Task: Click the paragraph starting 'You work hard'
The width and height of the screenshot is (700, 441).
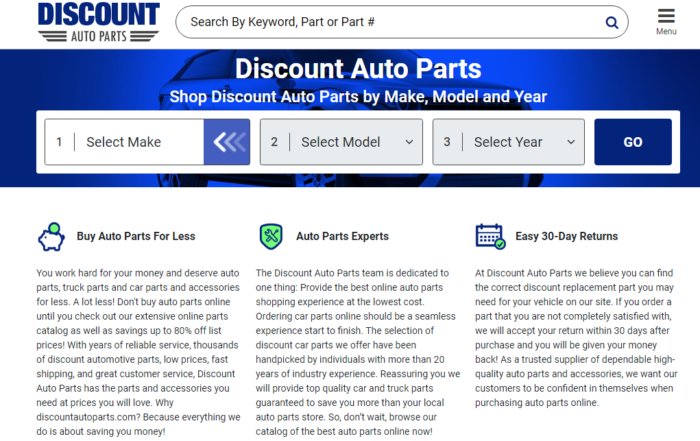Action: click(x=138, y=352)
